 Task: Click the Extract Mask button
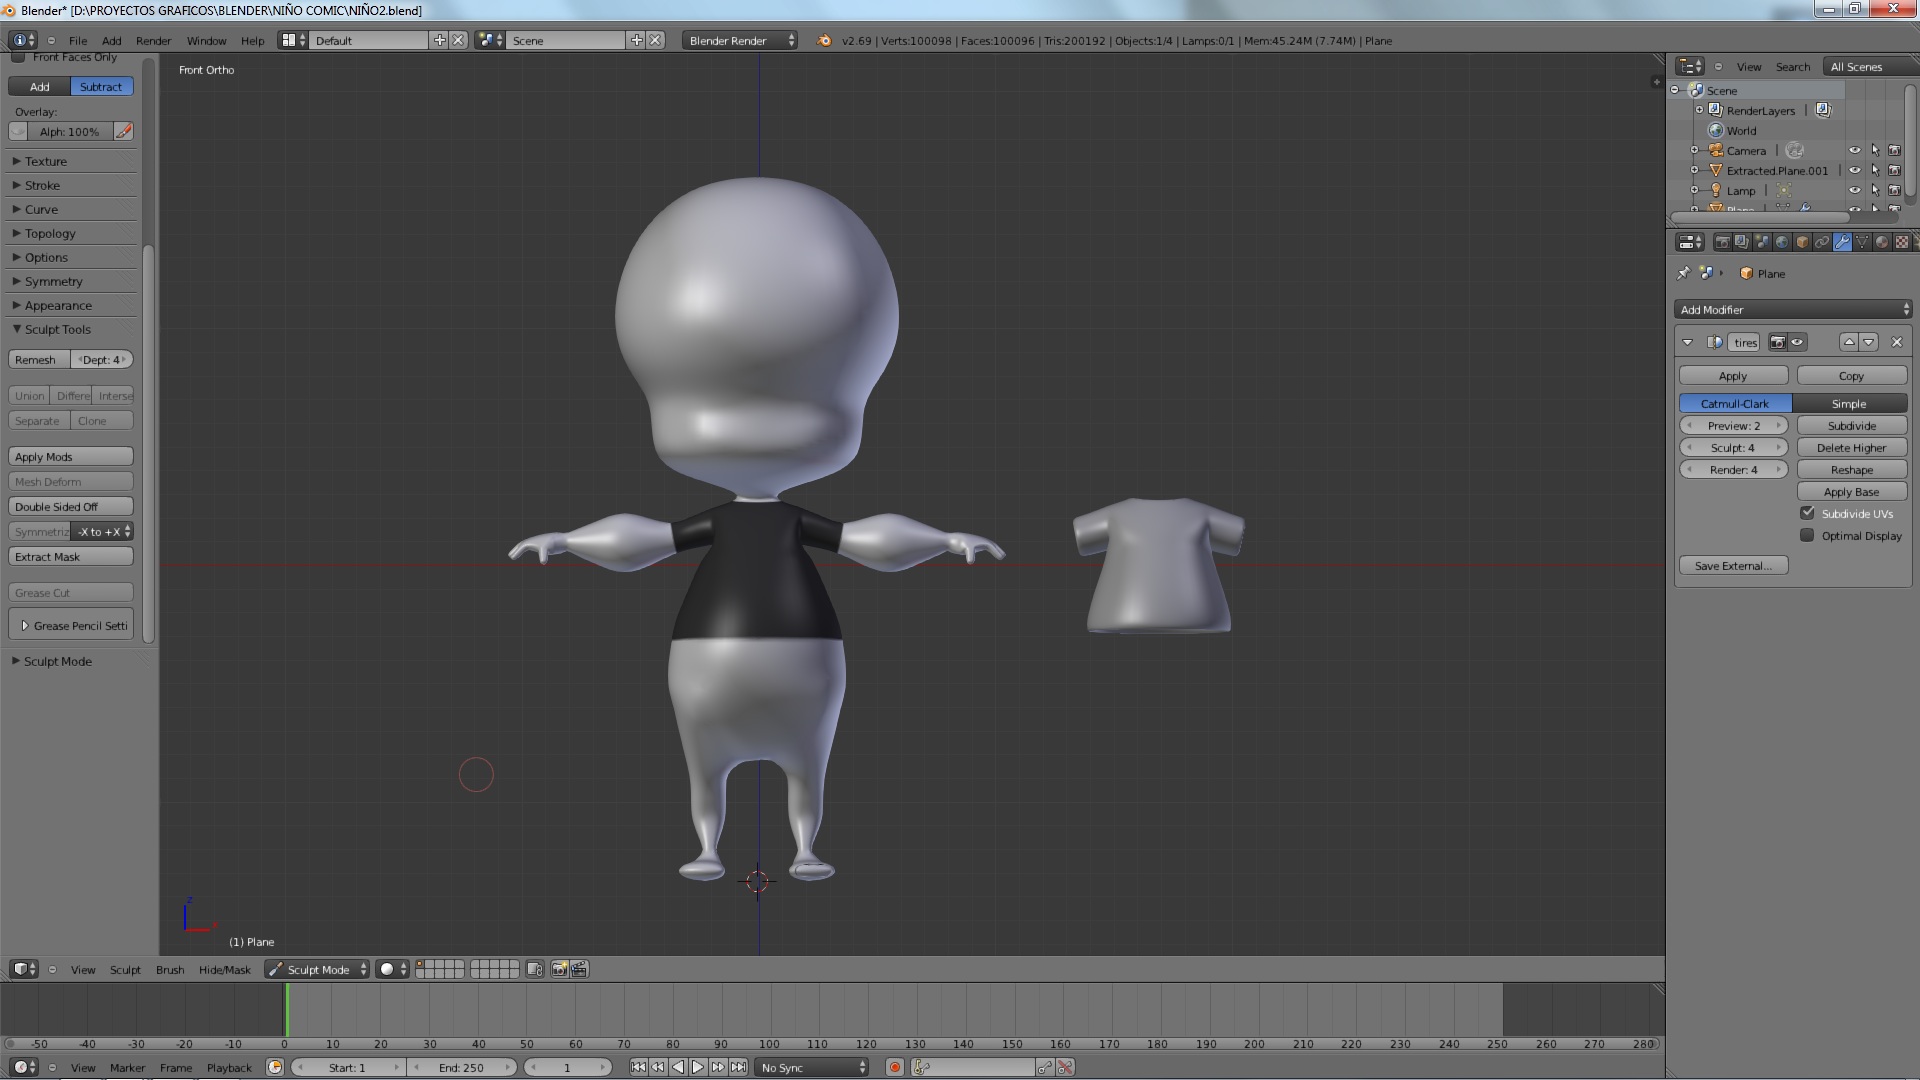click(x=70, y=557)
